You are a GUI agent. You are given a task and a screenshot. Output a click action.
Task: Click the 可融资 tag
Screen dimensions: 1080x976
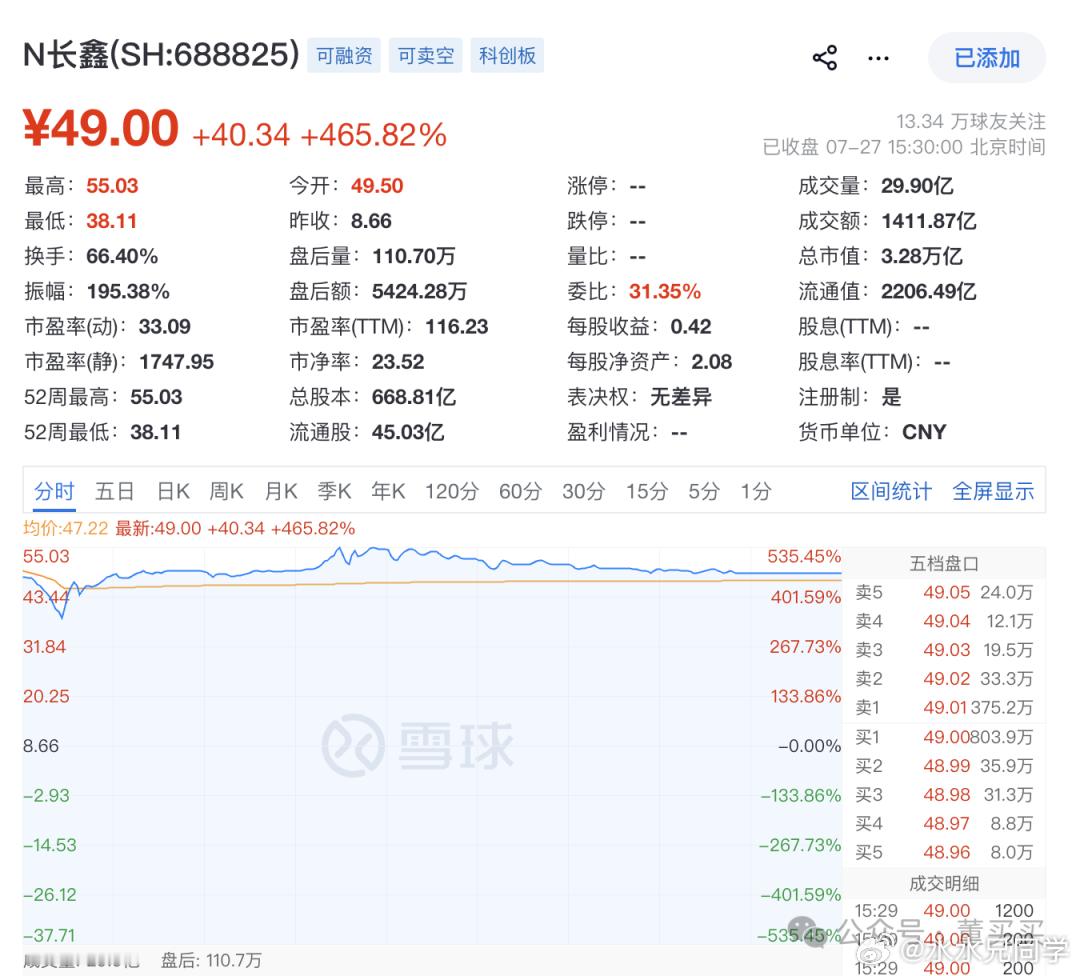[x=344, y=55]
